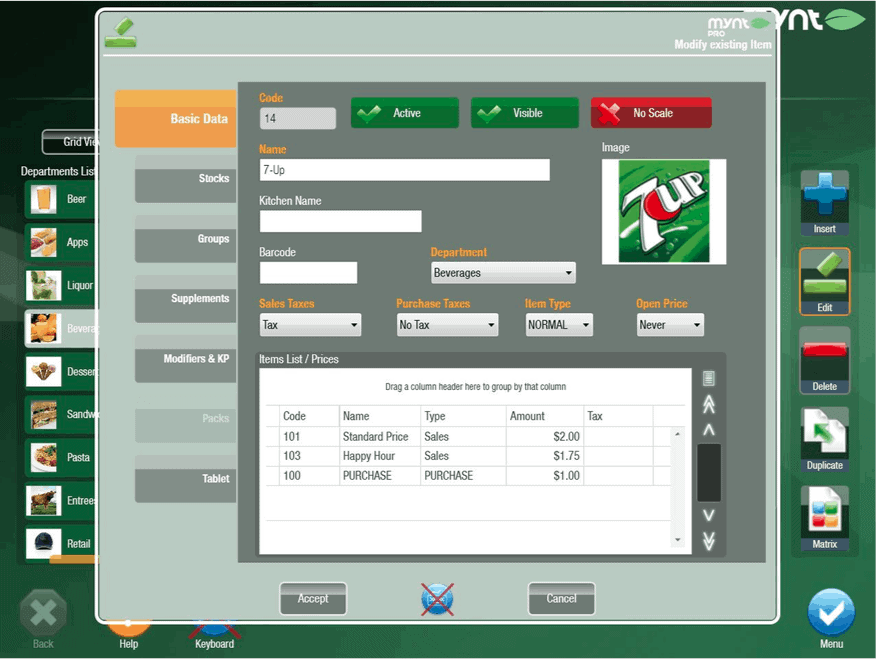The width and height of the screenshot is (876, 659).
Task: Click the crossed-out blue icon between Accept and Cancel
Action: click(x=437, y=599)
